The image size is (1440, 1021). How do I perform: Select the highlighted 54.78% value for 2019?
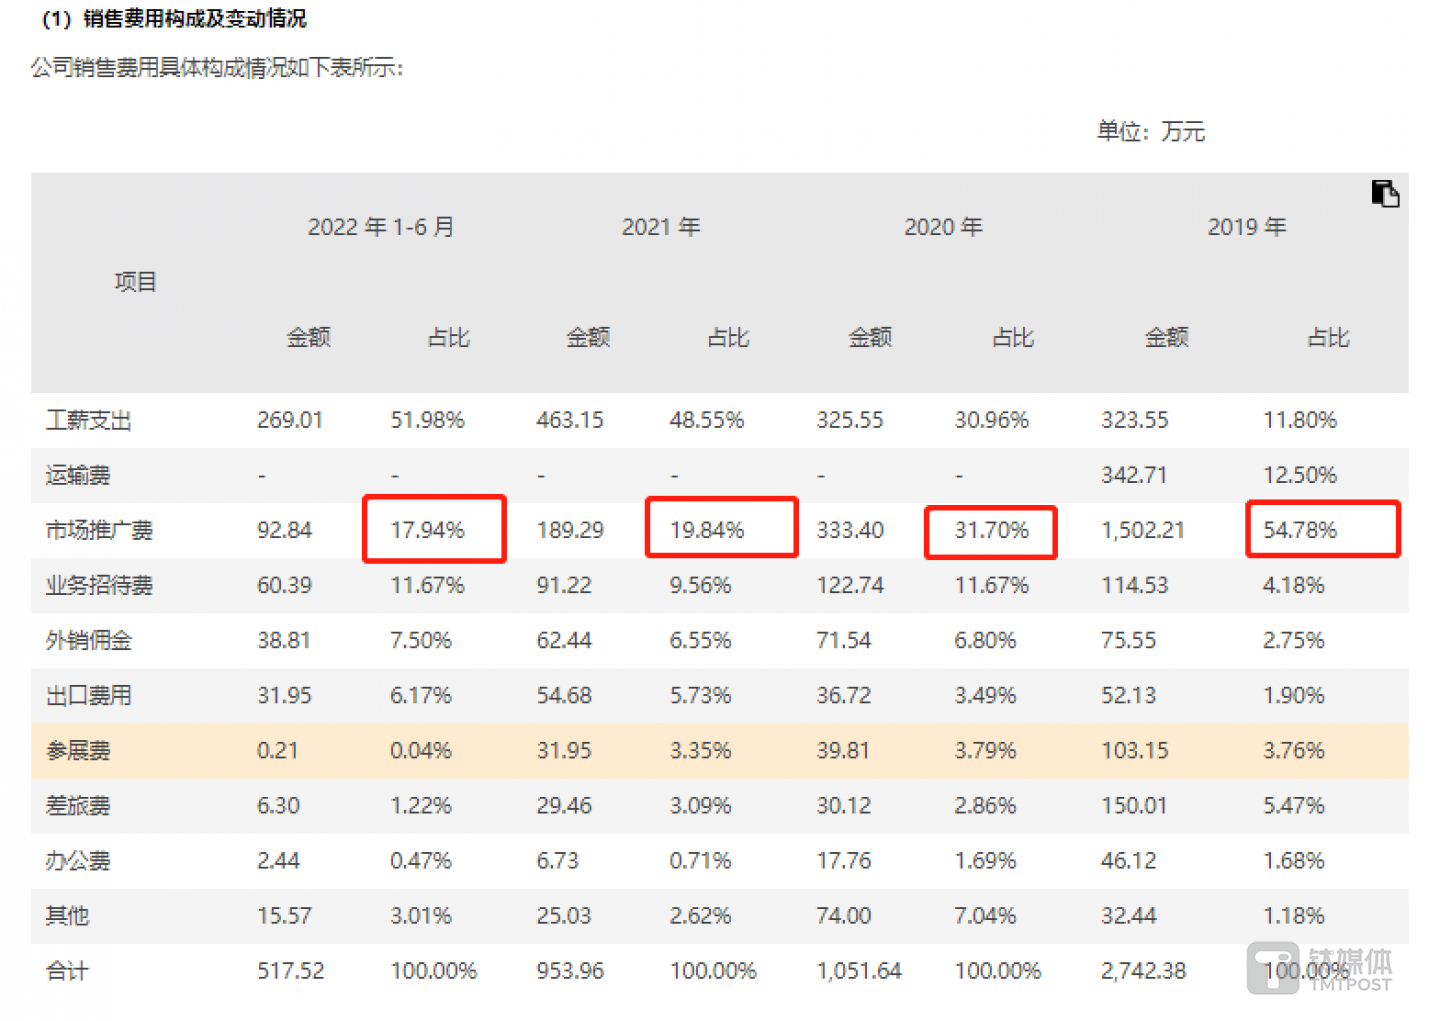tap(1322, 528)
